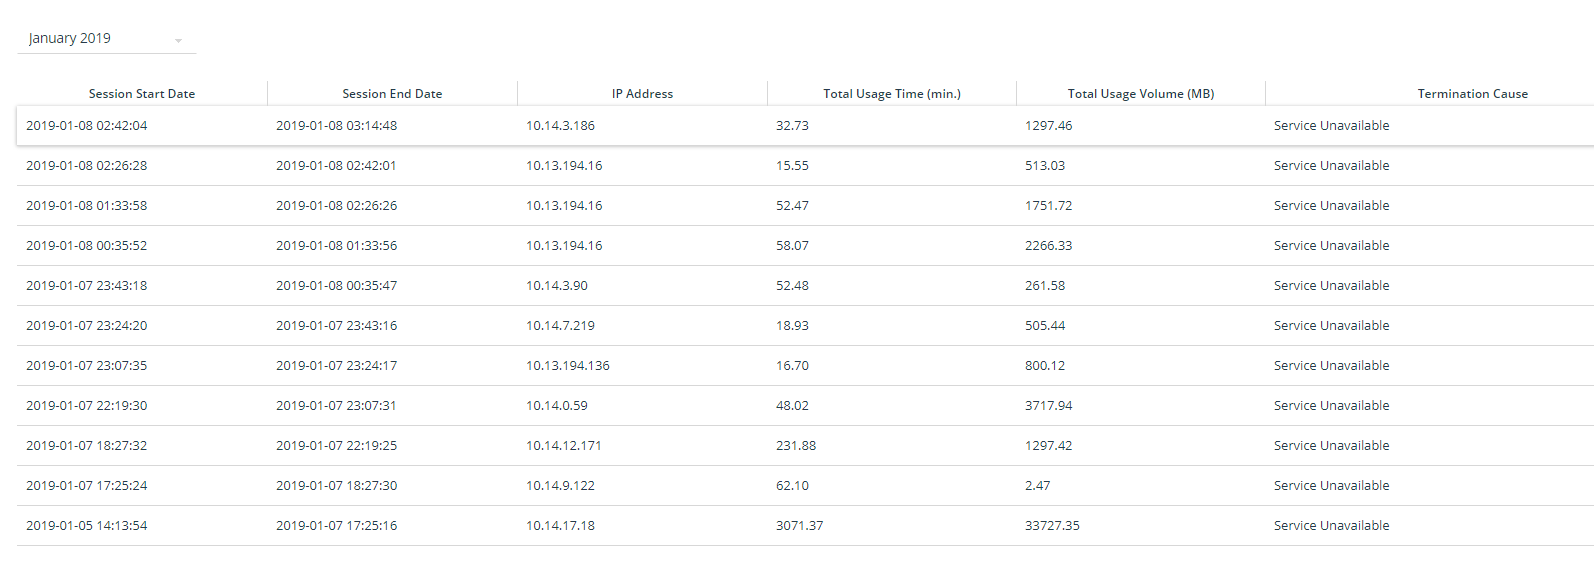Select the row starting 2019-01-08 02:42:04
Screen dimensions: 1594x573
pyautogui.click(x=87, y=126)
